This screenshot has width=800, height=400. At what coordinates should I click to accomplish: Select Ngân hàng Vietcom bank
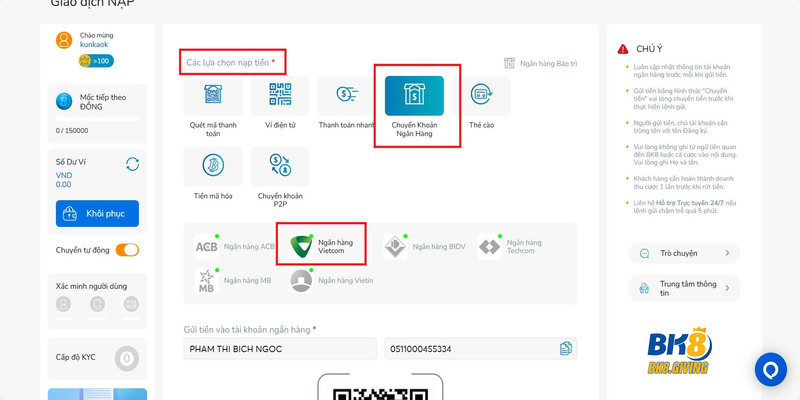[x=321, y=247]
